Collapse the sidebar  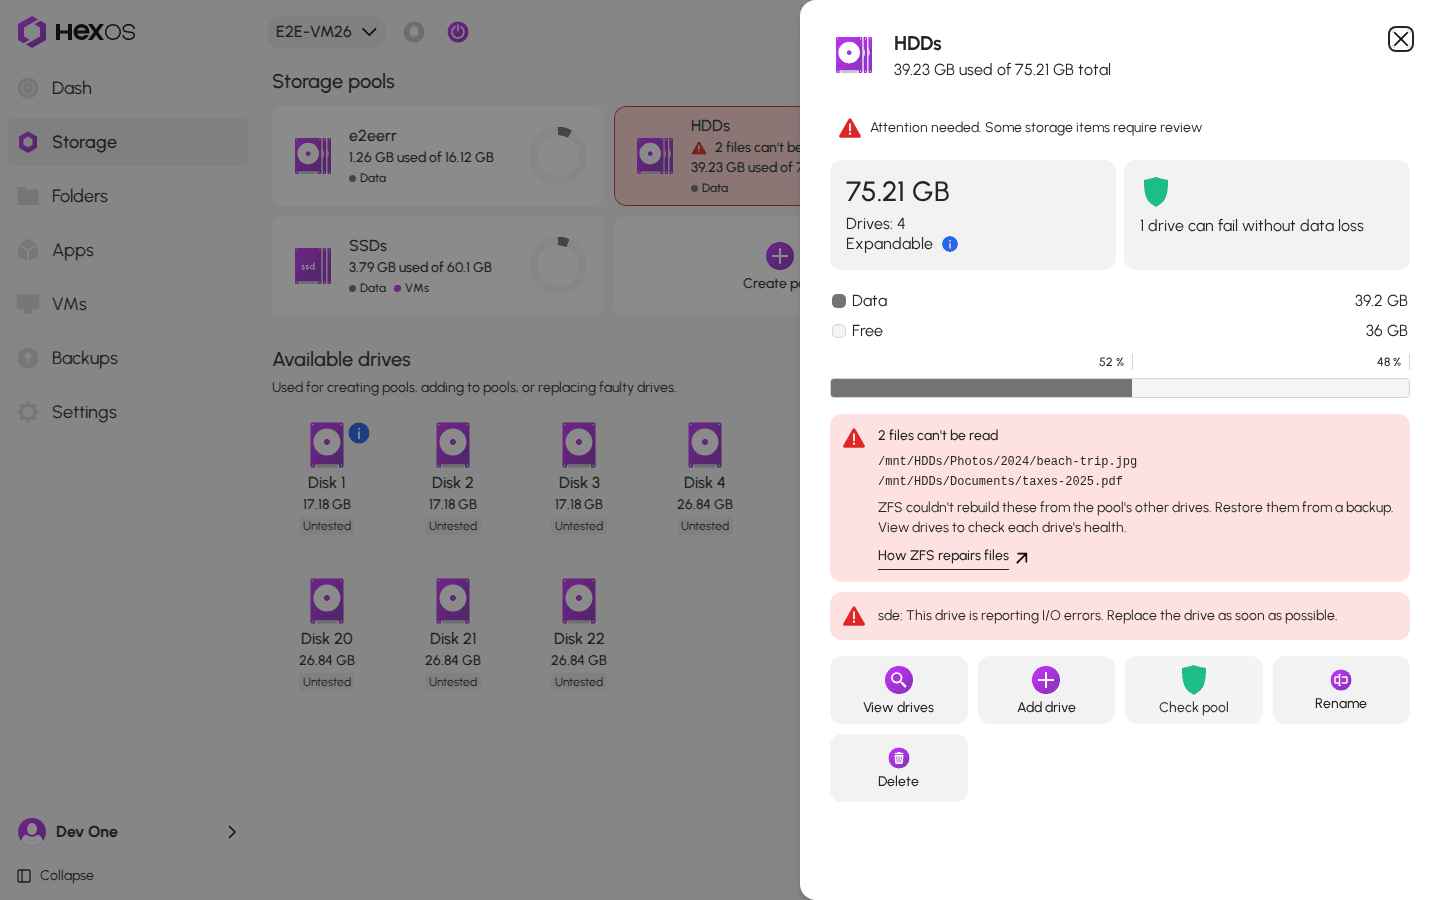(x=56, y=876)
